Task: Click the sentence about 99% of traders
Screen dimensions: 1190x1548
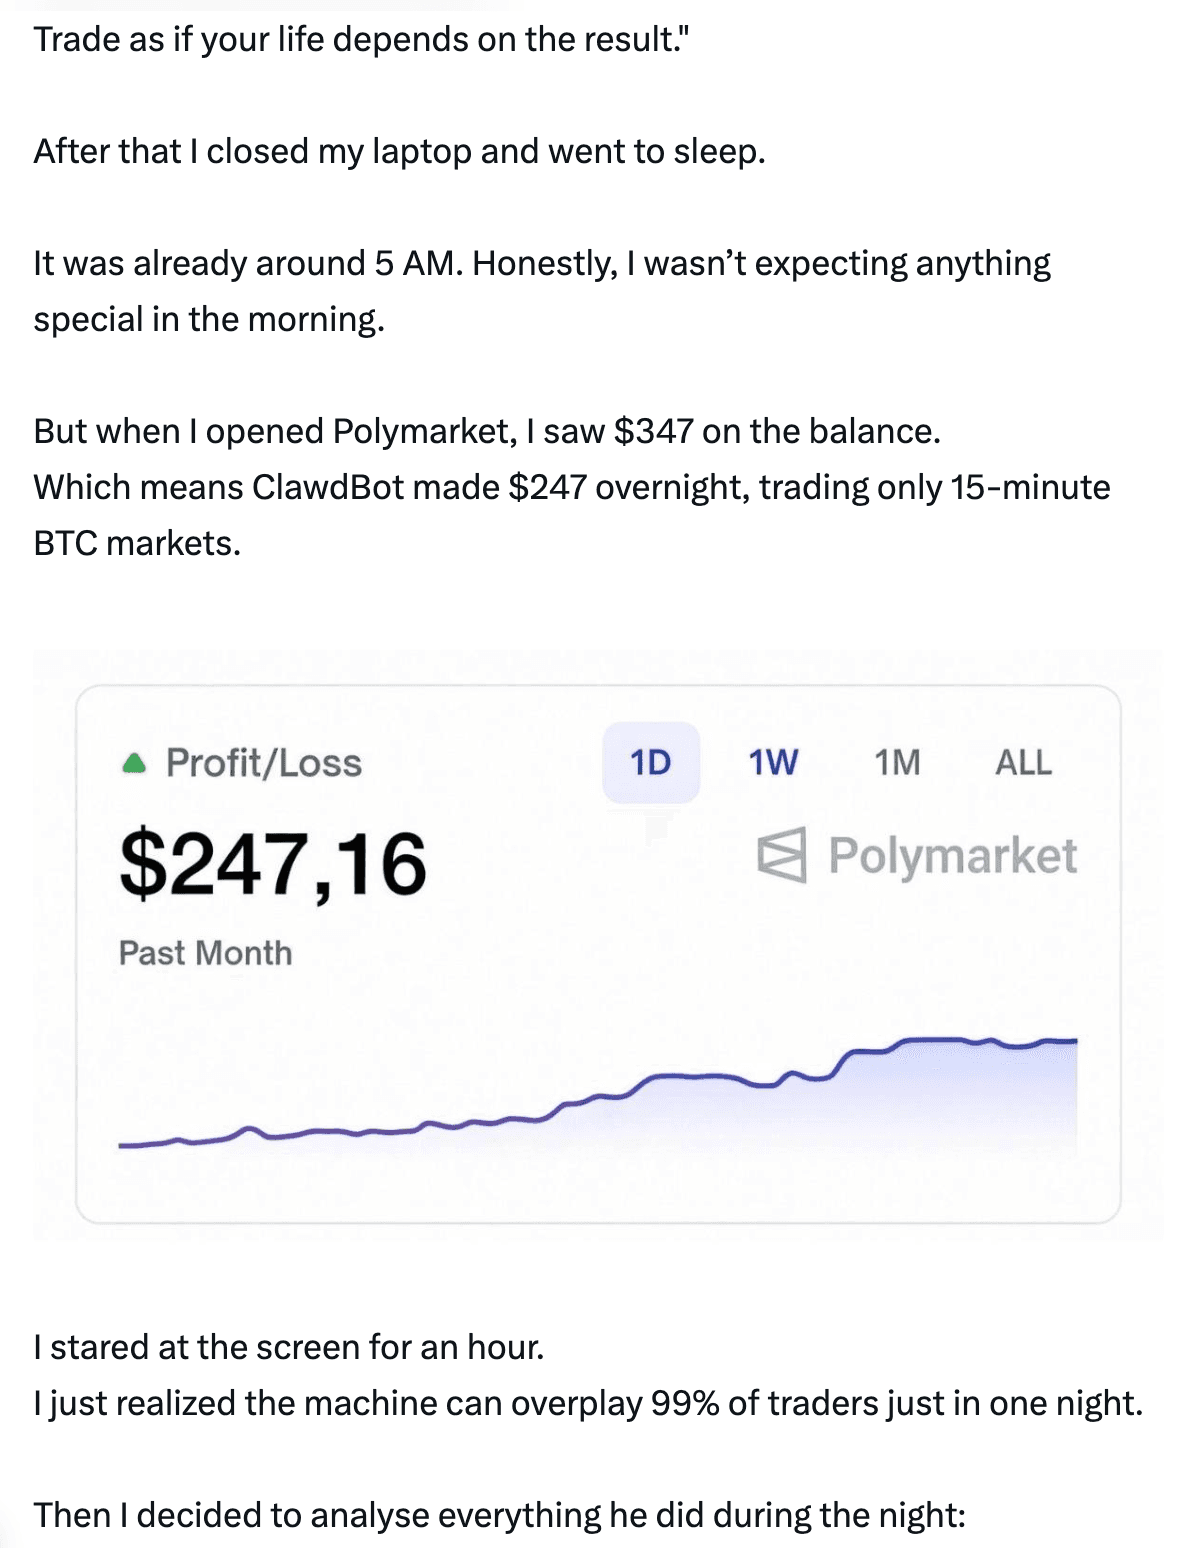Action: pyautogui.click(x=587, y=1404)
